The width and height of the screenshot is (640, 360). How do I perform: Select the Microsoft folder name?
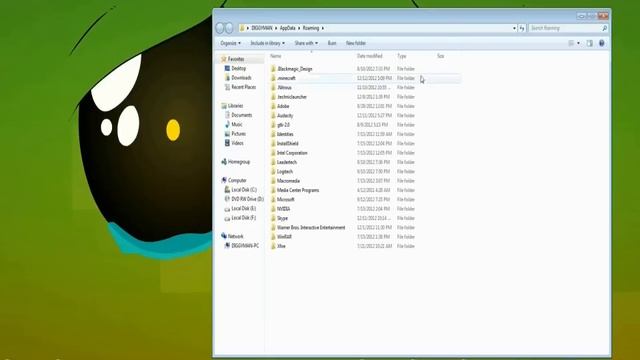pyautogui.click(x=286, y=200)
